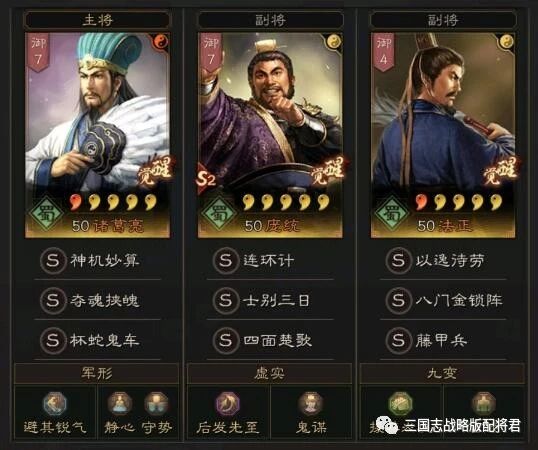Click the 军形 tactics section header
Screen dimensions: 538x450
[96, 373]
